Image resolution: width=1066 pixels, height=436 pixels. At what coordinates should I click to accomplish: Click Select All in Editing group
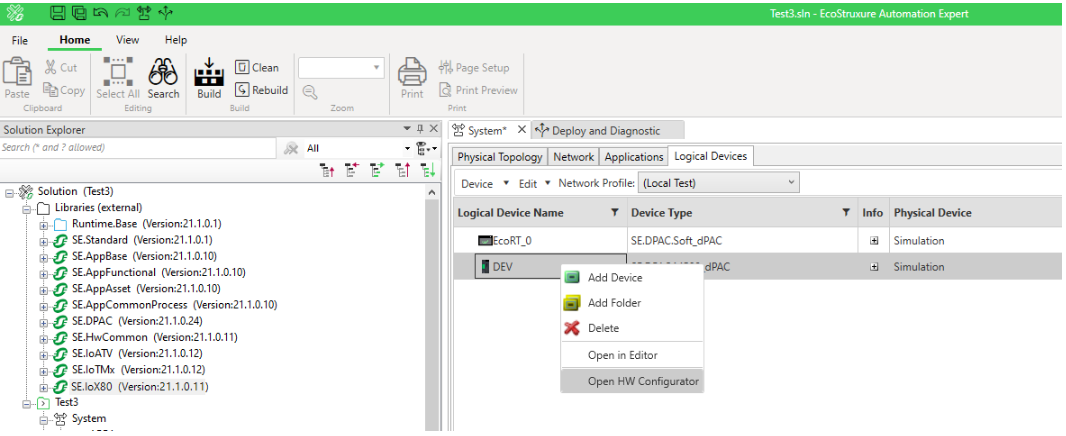[x=118, y=78]
